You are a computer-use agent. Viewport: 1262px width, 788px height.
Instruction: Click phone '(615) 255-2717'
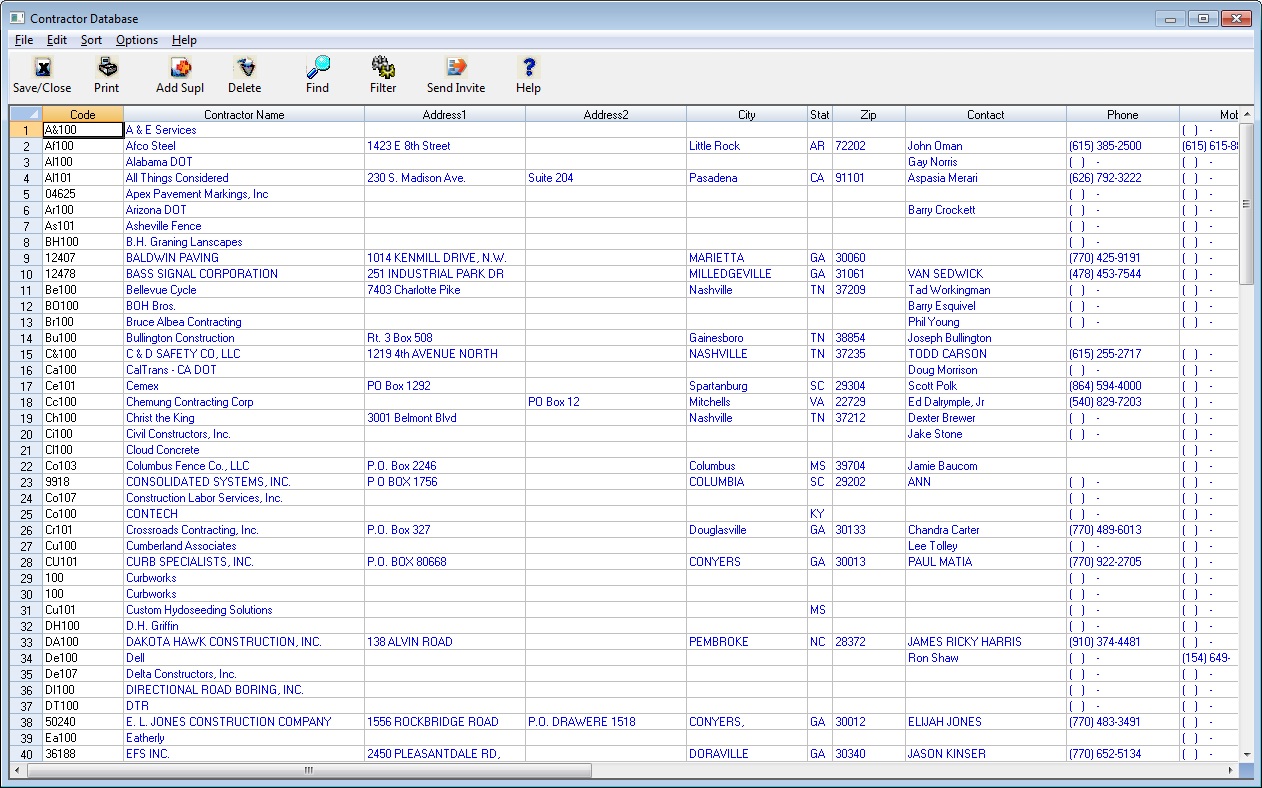[x=1123, y=354]
